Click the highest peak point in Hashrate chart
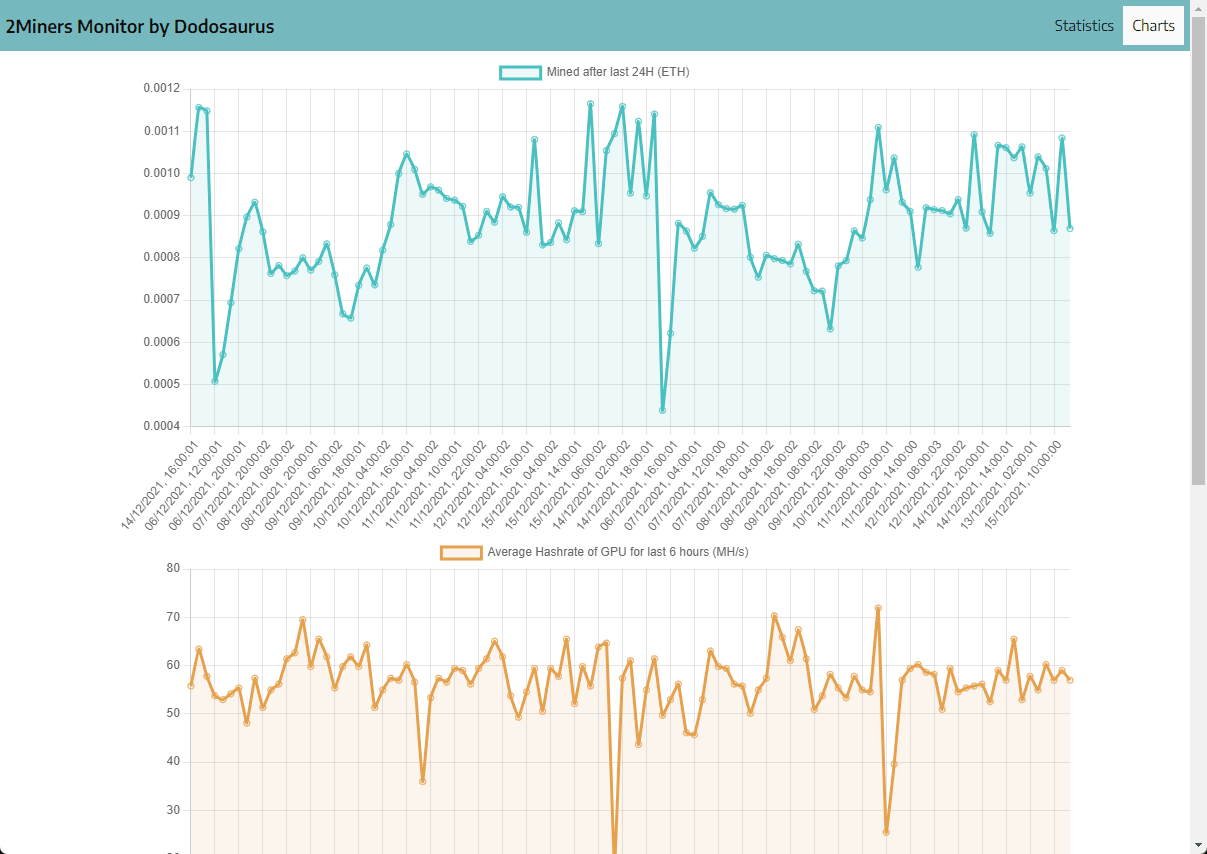Screen dimensions: 1207x854 point(878,608)
